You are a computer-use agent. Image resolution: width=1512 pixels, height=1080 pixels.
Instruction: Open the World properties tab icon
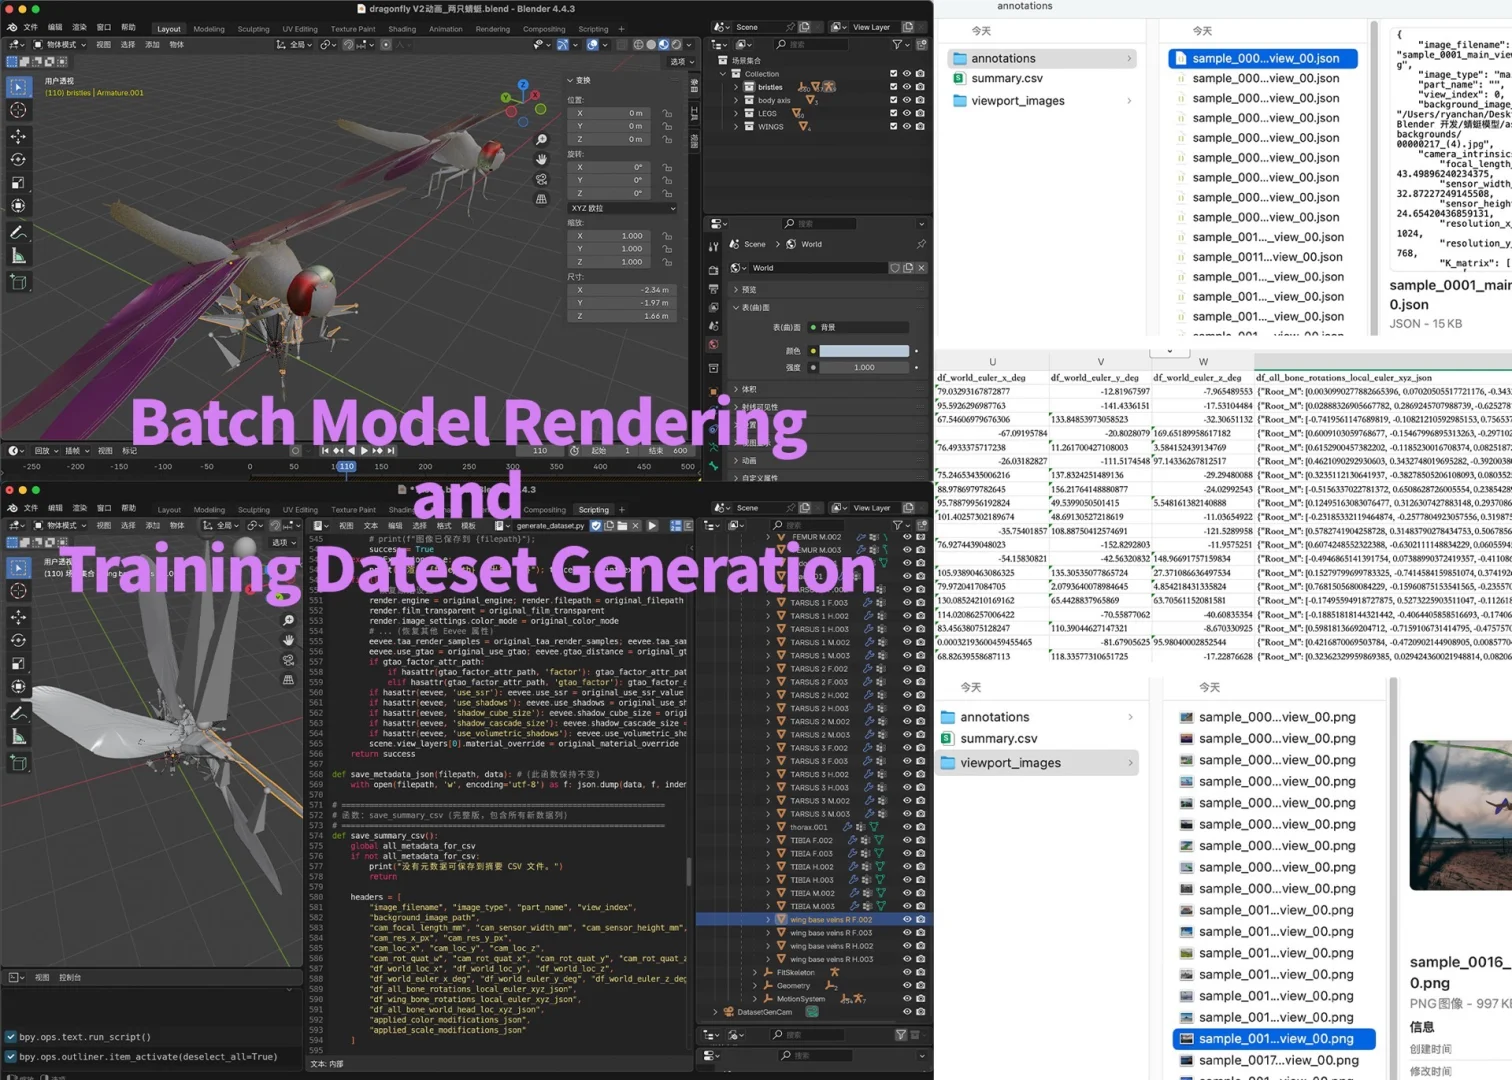click(713, 345)
